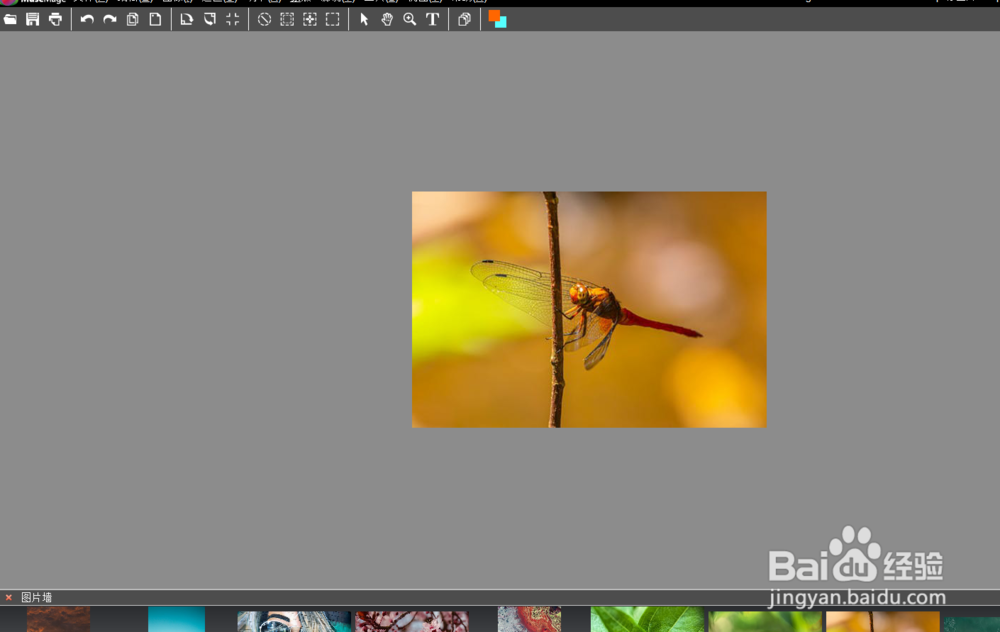The image size is (1000, 632).
Task: Close the 图片墙 picture wall panel
Action: point(9,598)
